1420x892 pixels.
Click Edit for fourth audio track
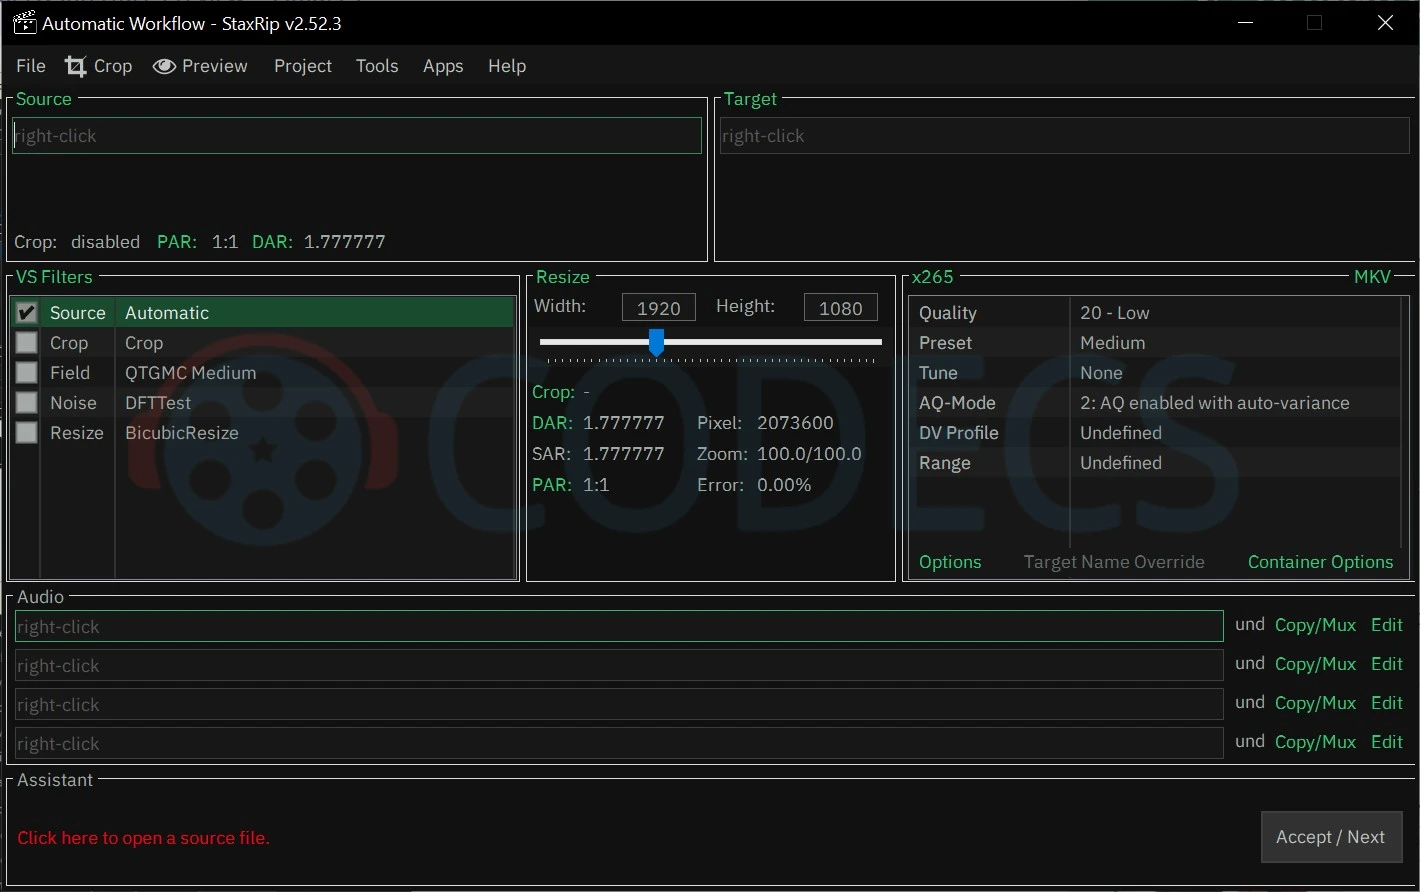[1387, 742]
